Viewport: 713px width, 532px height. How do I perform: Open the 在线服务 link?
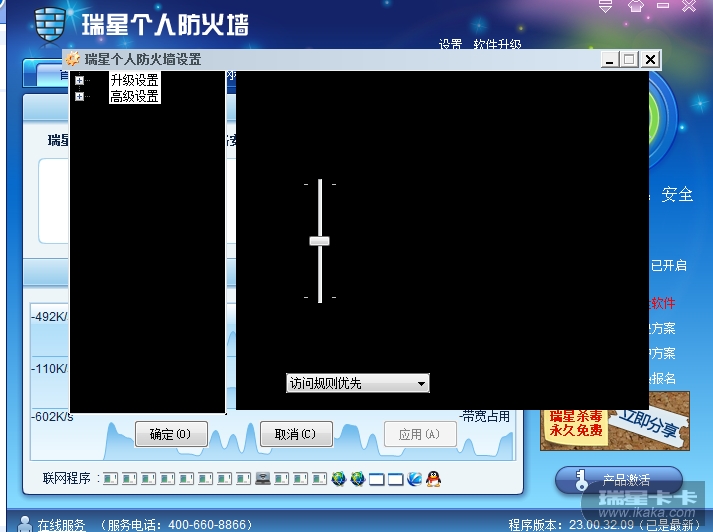(x=61, y=525)
